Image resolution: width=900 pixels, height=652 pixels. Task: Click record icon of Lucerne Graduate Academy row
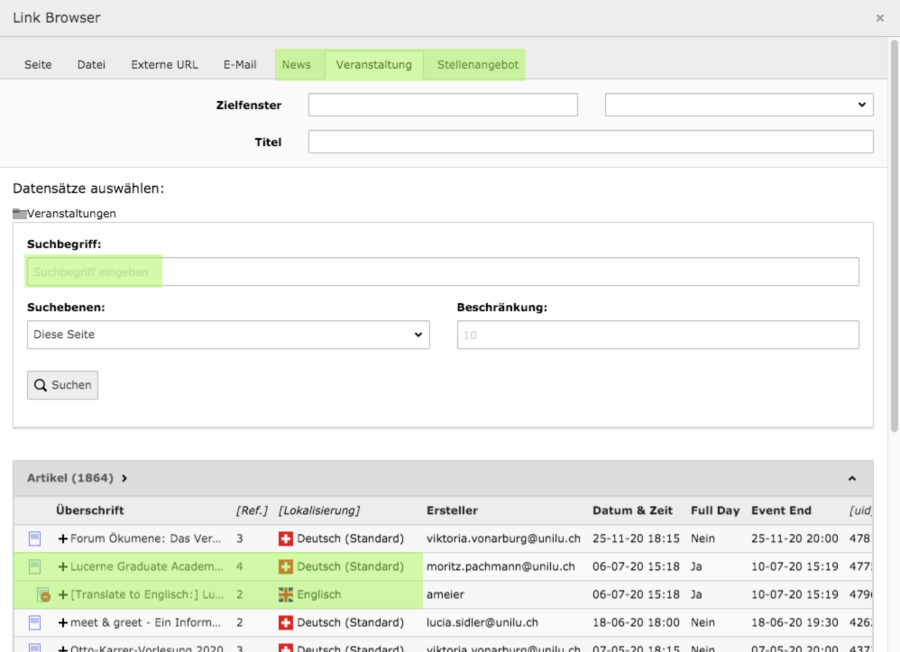(34, 566)
